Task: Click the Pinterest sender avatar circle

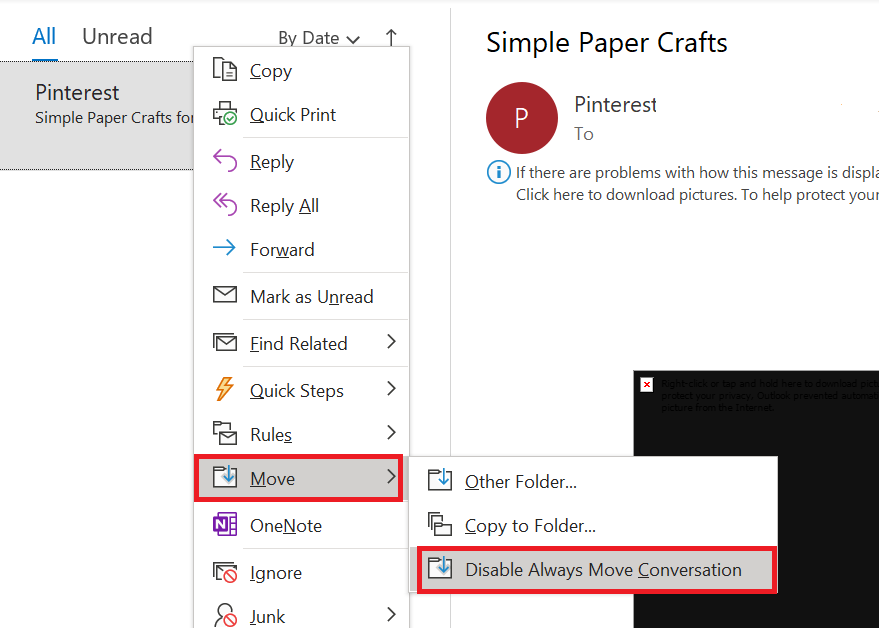Action: tap(522, 118)
